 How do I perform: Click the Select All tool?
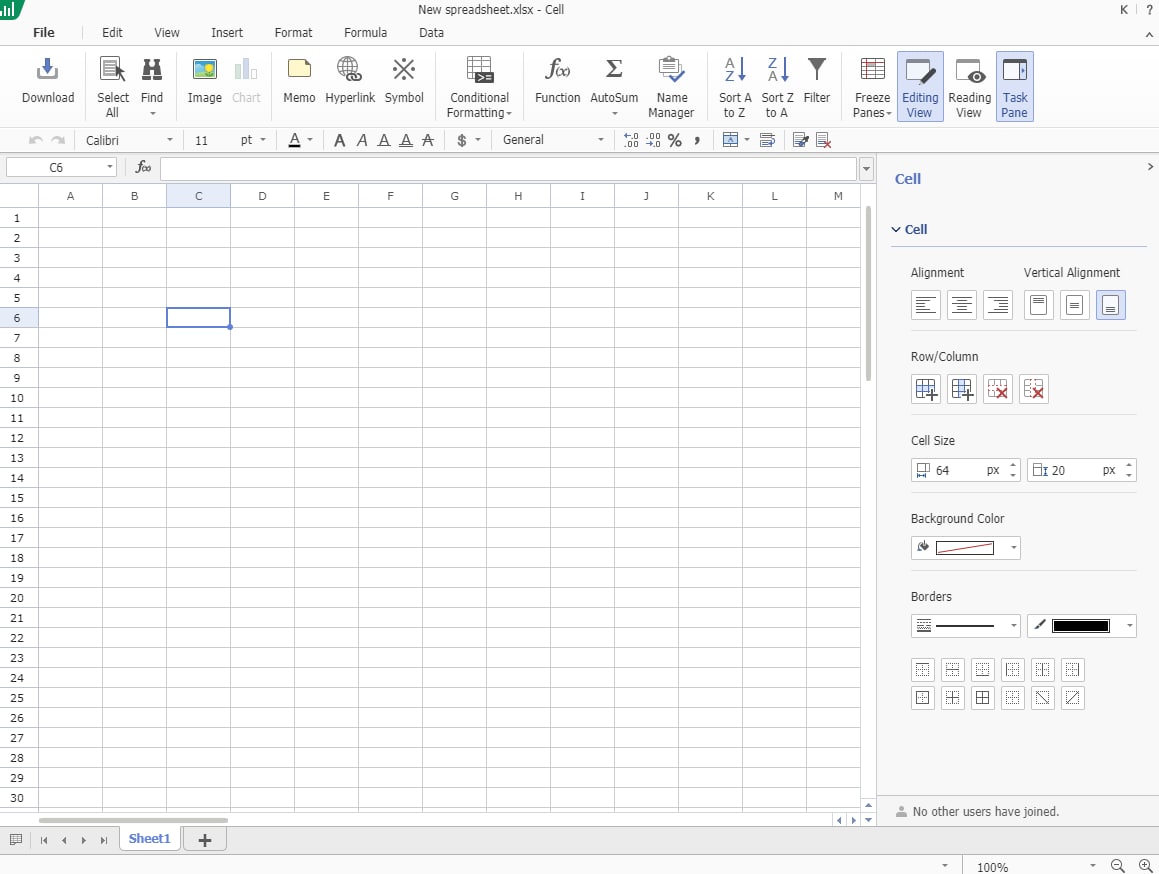(x=112, y=87)
